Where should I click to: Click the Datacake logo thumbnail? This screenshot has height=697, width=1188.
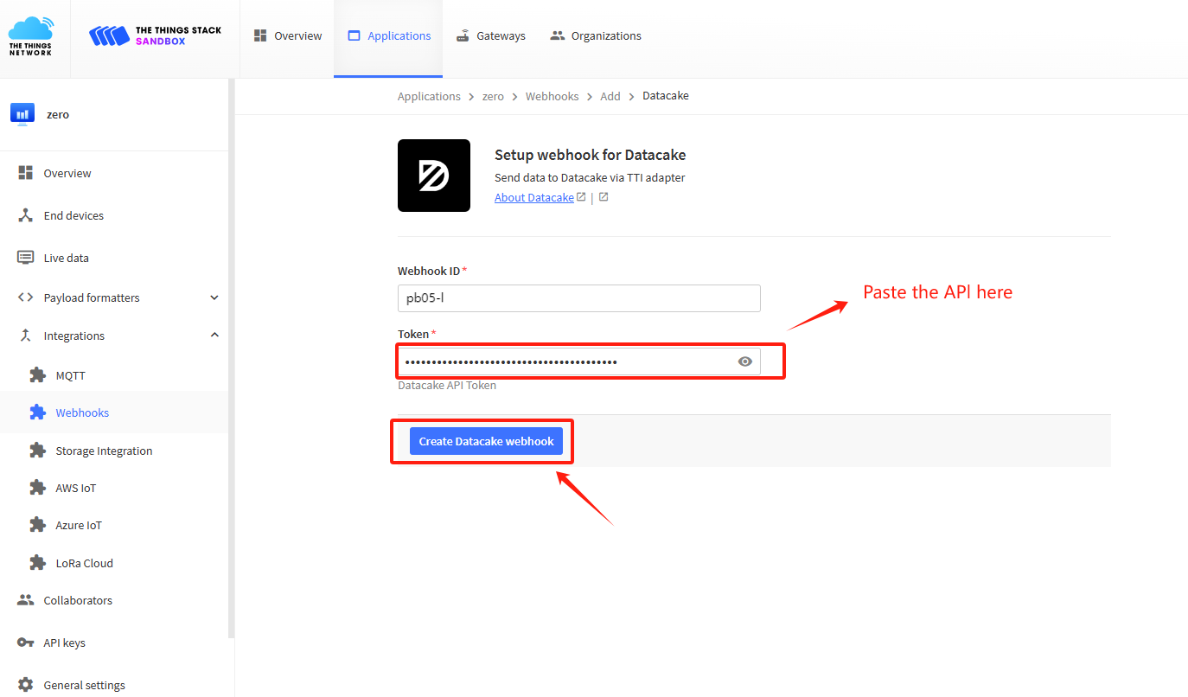[x=434, y=175]
